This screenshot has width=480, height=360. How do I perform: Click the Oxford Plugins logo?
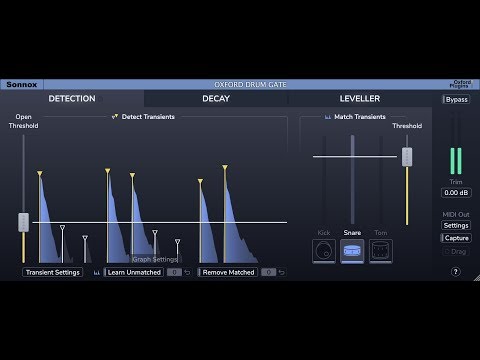pyautogui.click(x=460, y=84)
